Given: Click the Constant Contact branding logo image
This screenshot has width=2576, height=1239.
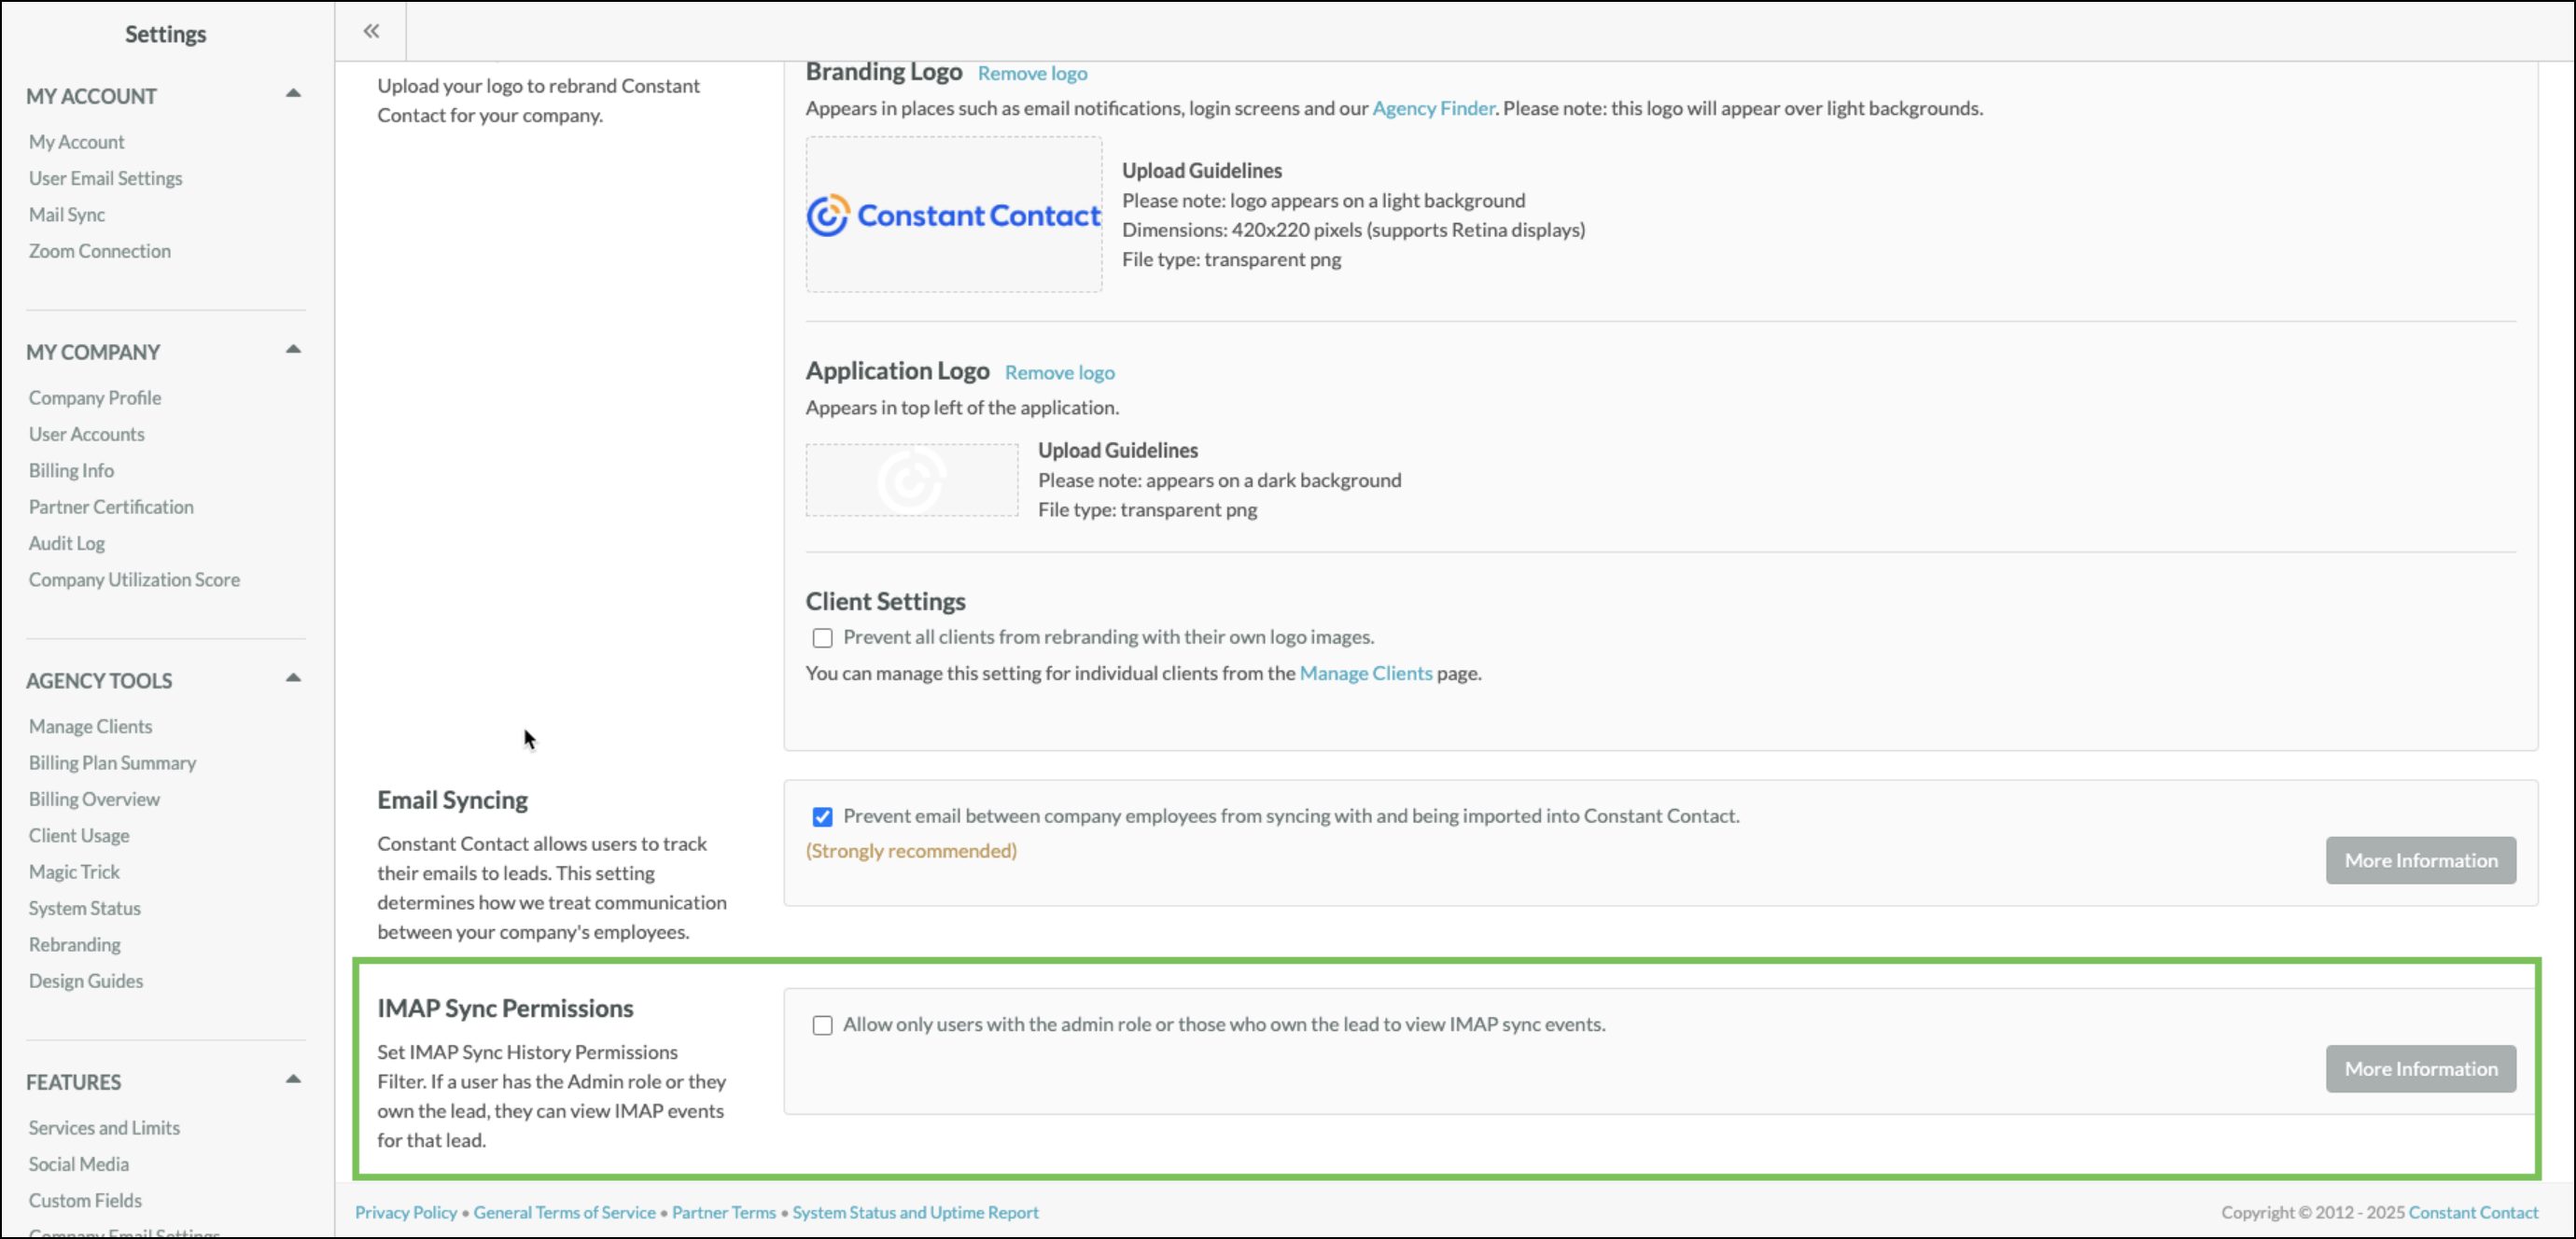Looking at the screenshot, I should click(954, 214).
